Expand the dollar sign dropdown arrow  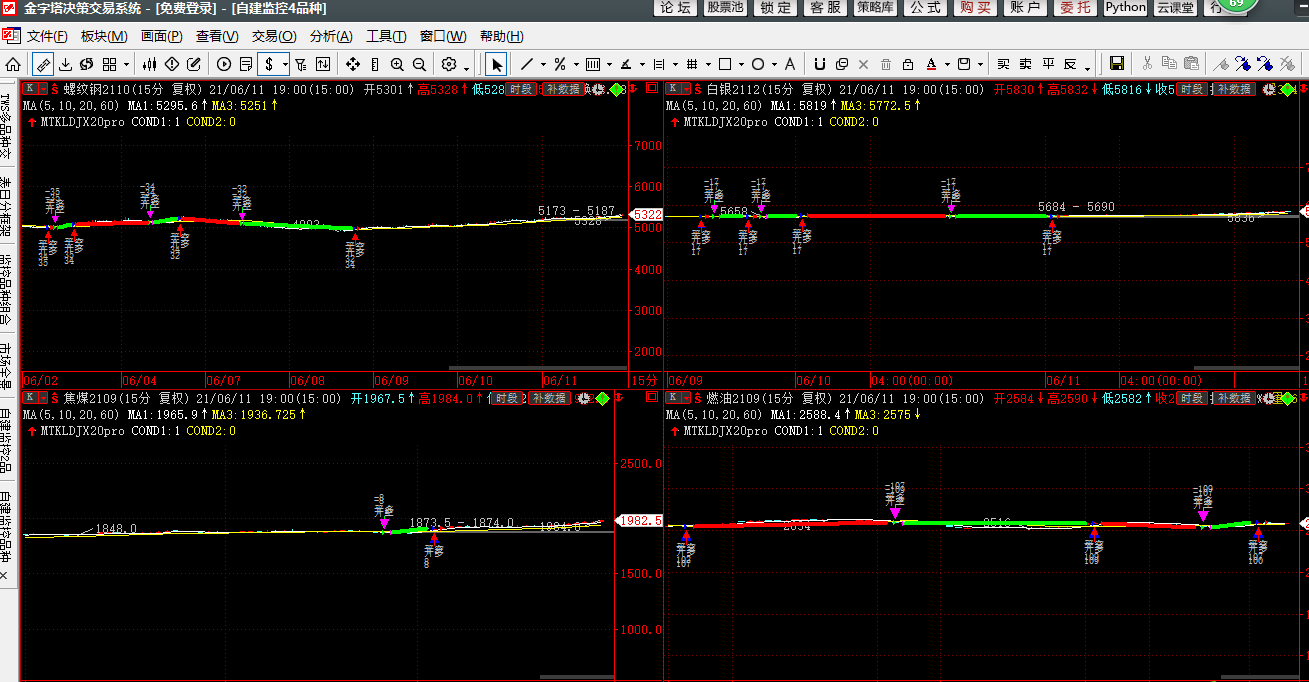click(285, 65)
